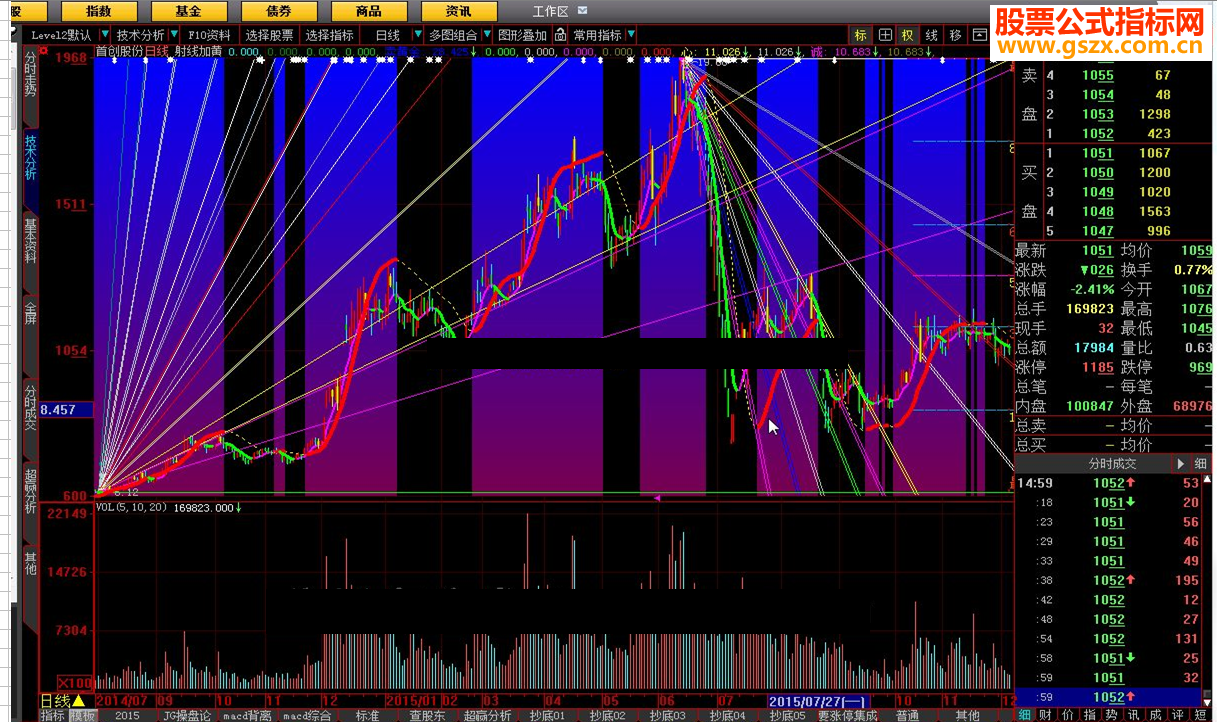
Task: Toggle the crosshair grid icon
Action: tap(884, 35)
